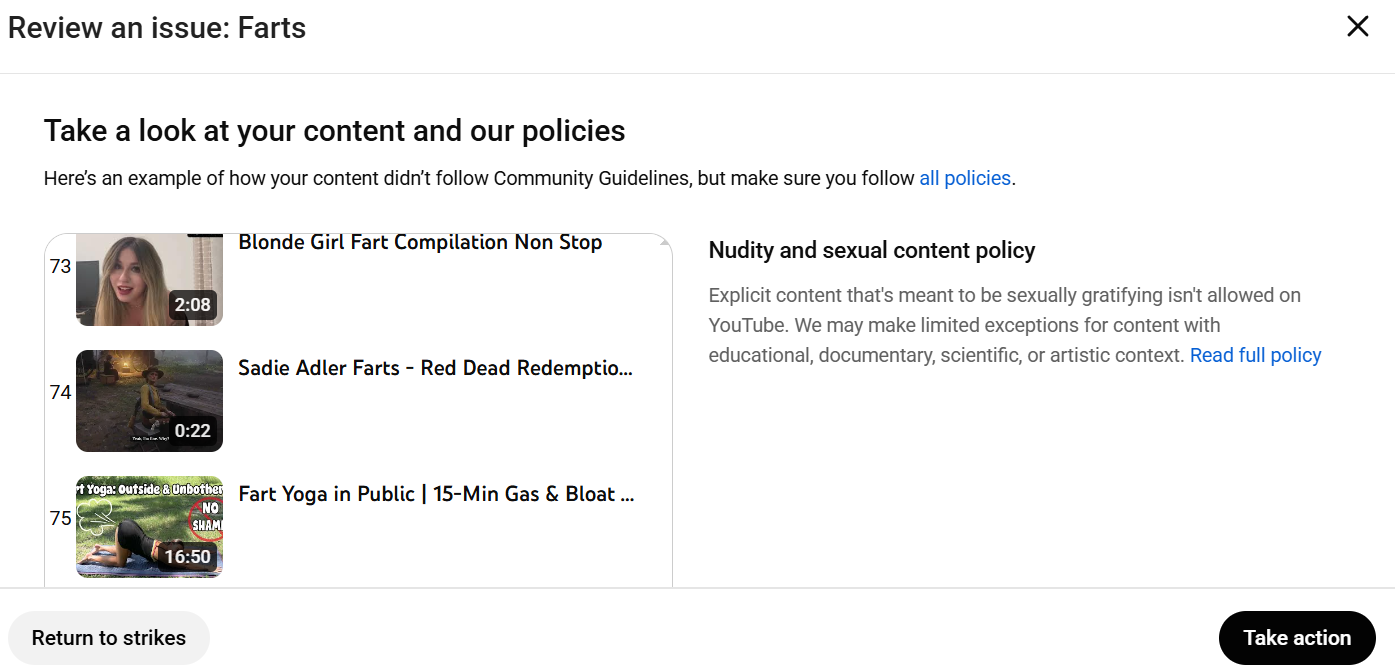Click playlist index number 73

60,267
